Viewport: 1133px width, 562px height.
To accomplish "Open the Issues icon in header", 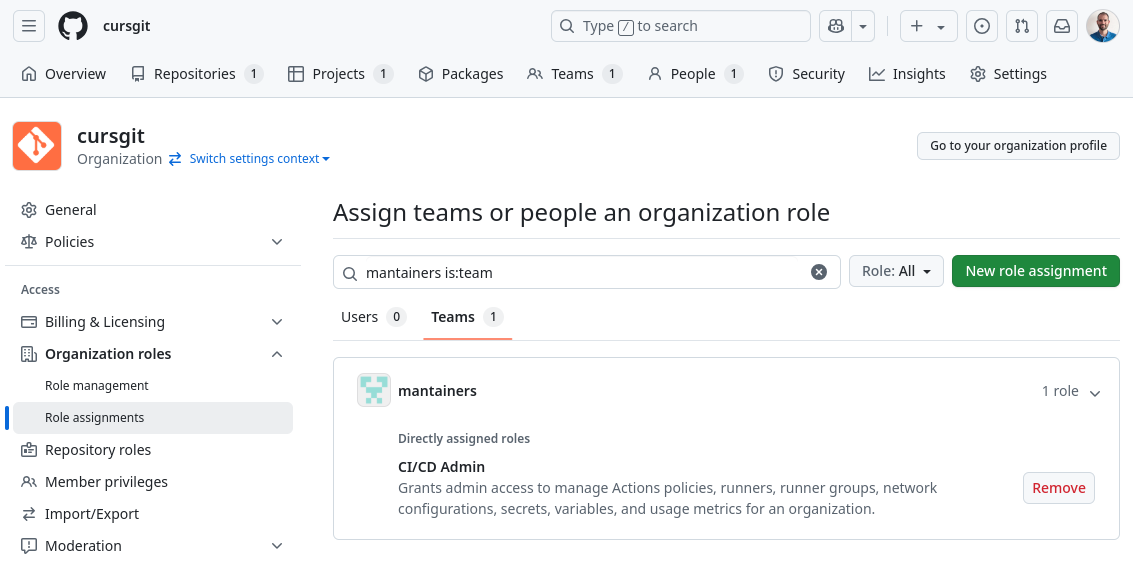I will click(x=981, y=26).
